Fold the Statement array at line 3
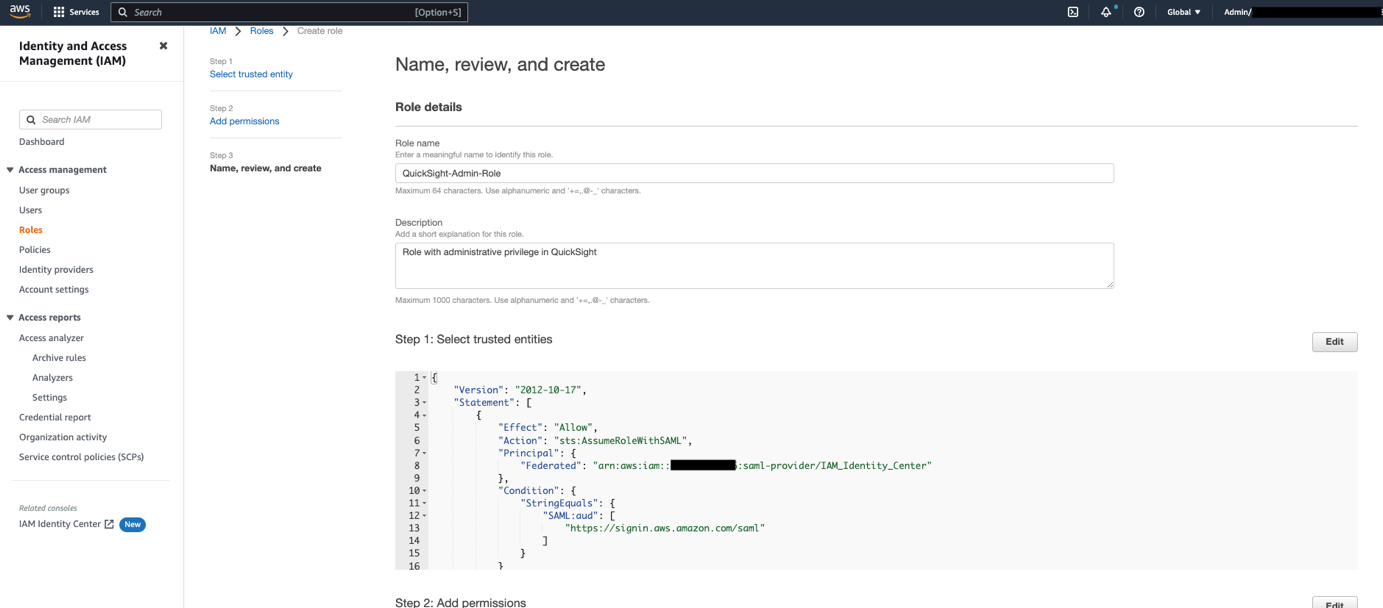 pyautogui.click(x=424, y=403)
